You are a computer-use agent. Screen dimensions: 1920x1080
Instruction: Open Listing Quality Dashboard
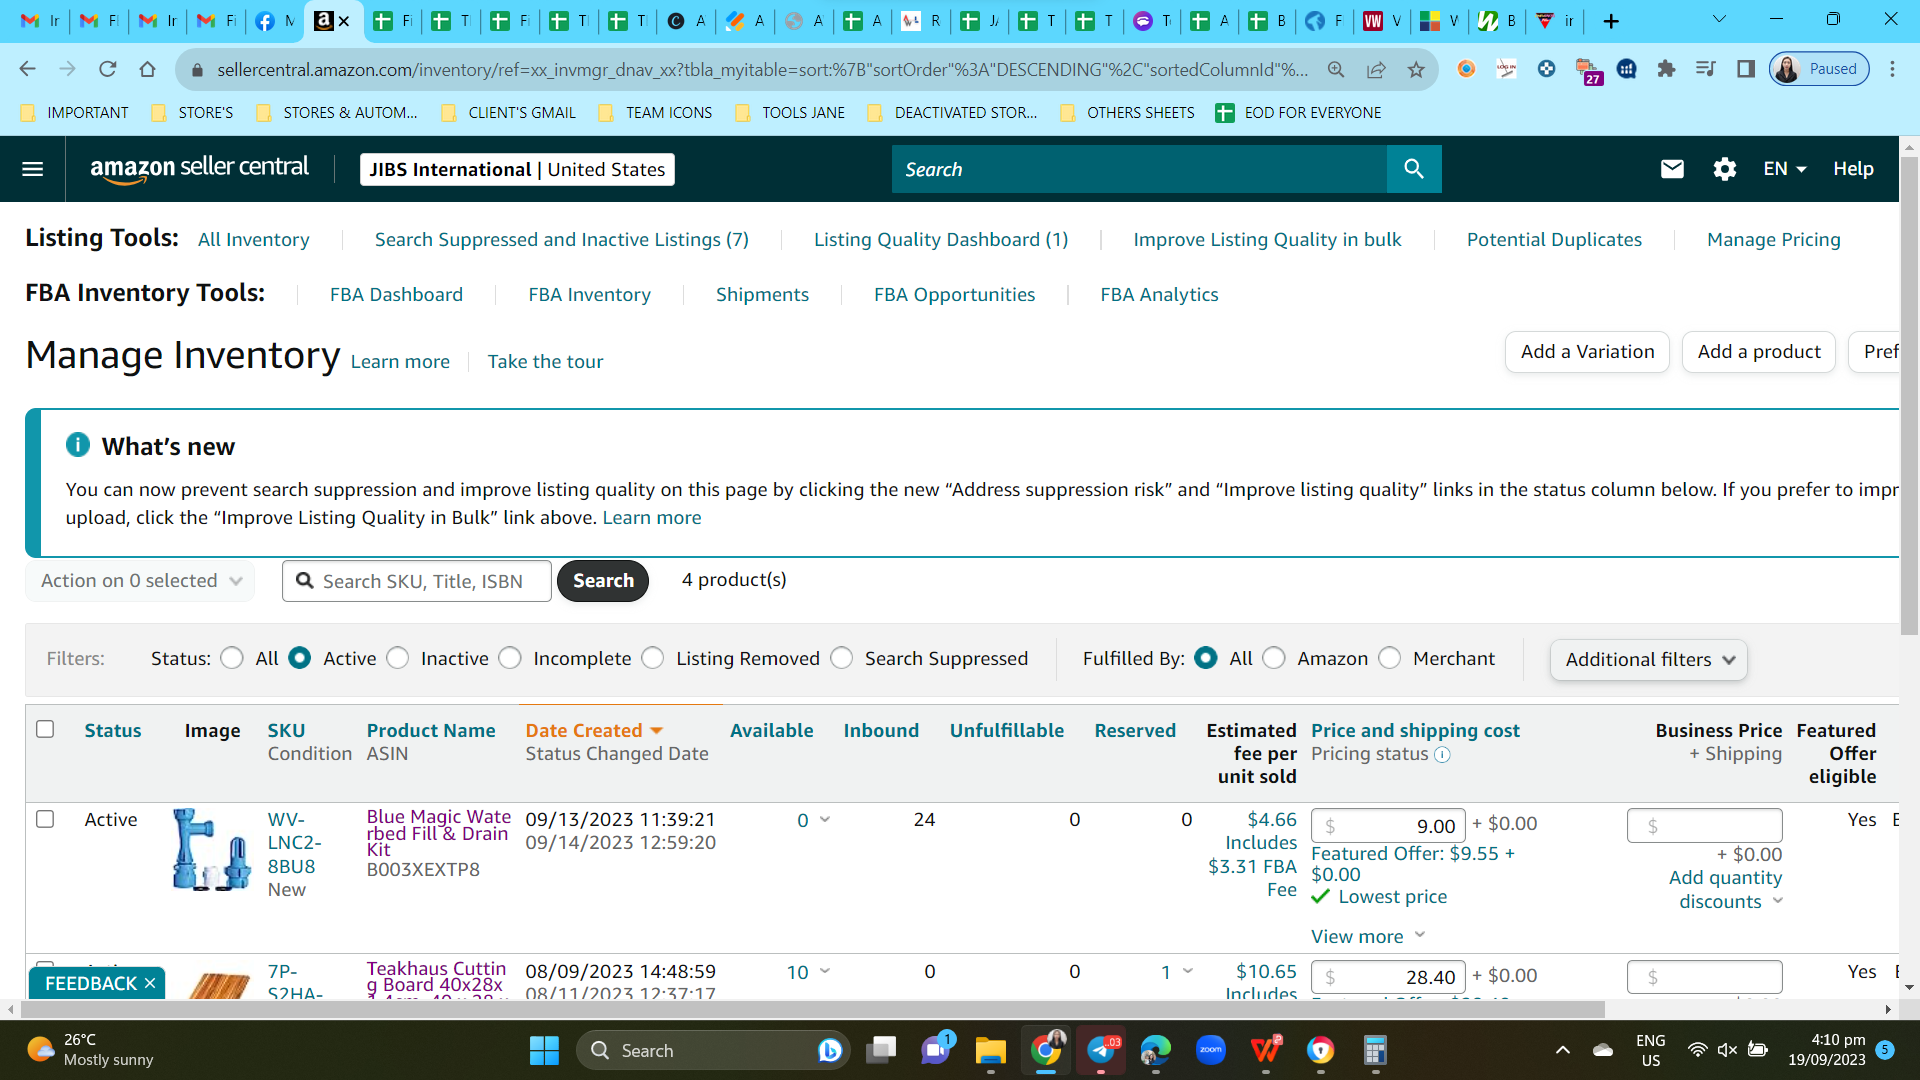[x=940, y=239]
